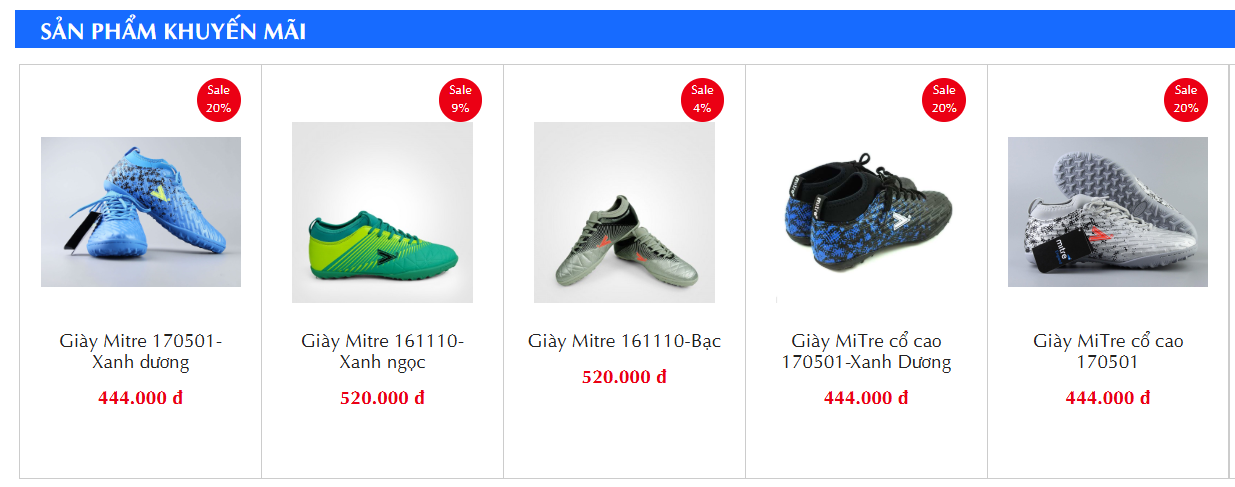Open Giày Mitre 161110-Xanh ngọc product link

point(382,352)
